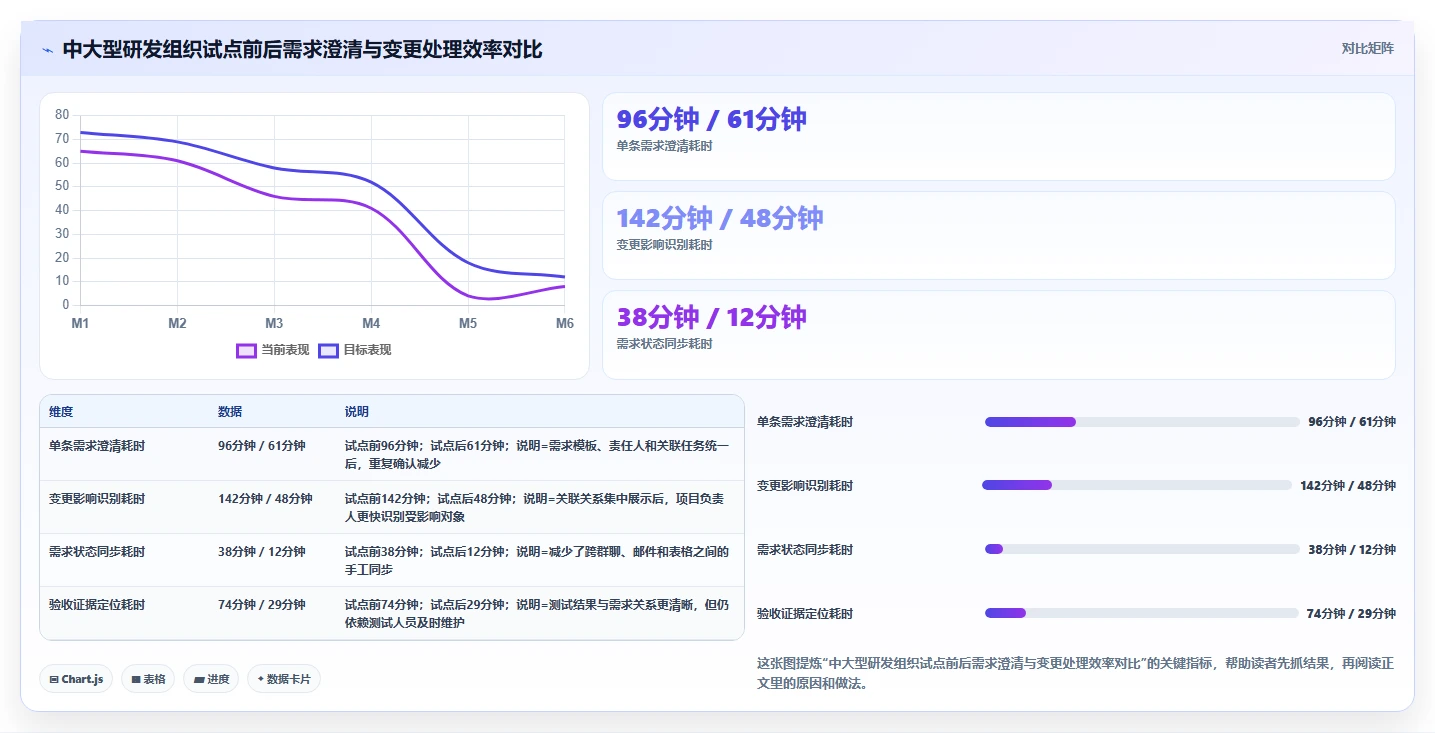This screenshot has width=1435, height=733.
Task: Click the 需求状态同步耗时 progress bar
Action: 1142,549
